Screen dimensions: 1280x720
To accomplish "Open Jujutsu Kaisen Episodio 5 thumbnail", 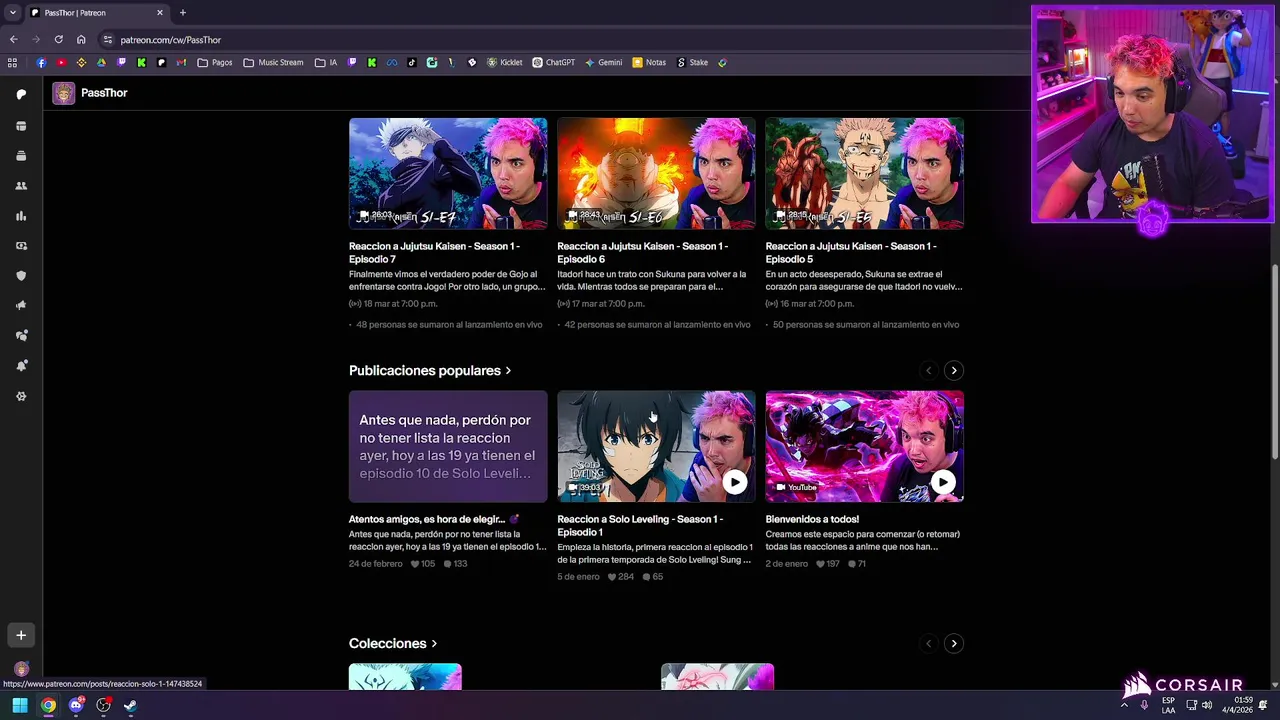I will tap(864, 174).
